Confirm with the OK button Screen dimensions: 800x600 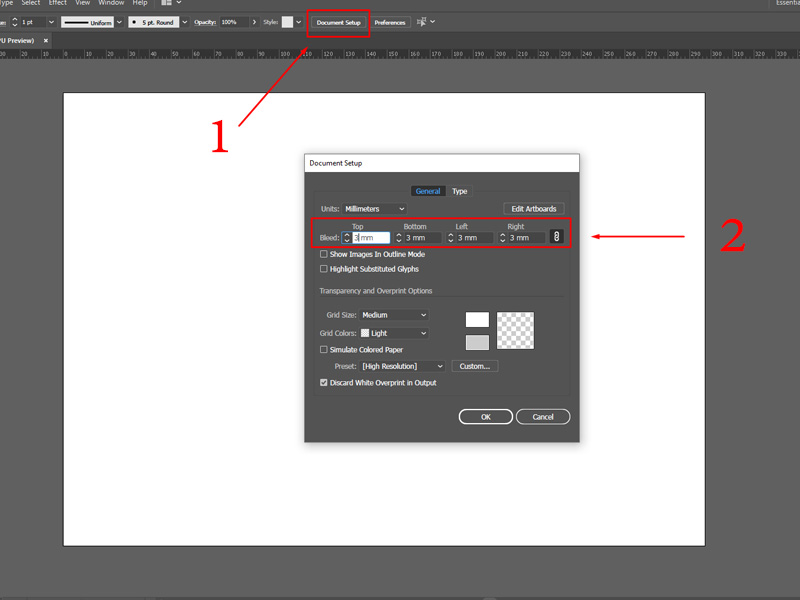486,417
